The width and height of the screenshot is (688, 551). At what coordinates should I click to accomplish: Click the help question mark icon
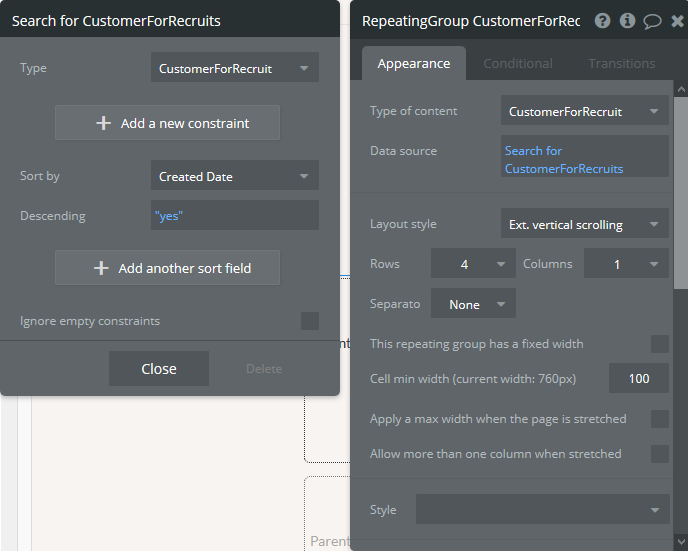point(602,21)
